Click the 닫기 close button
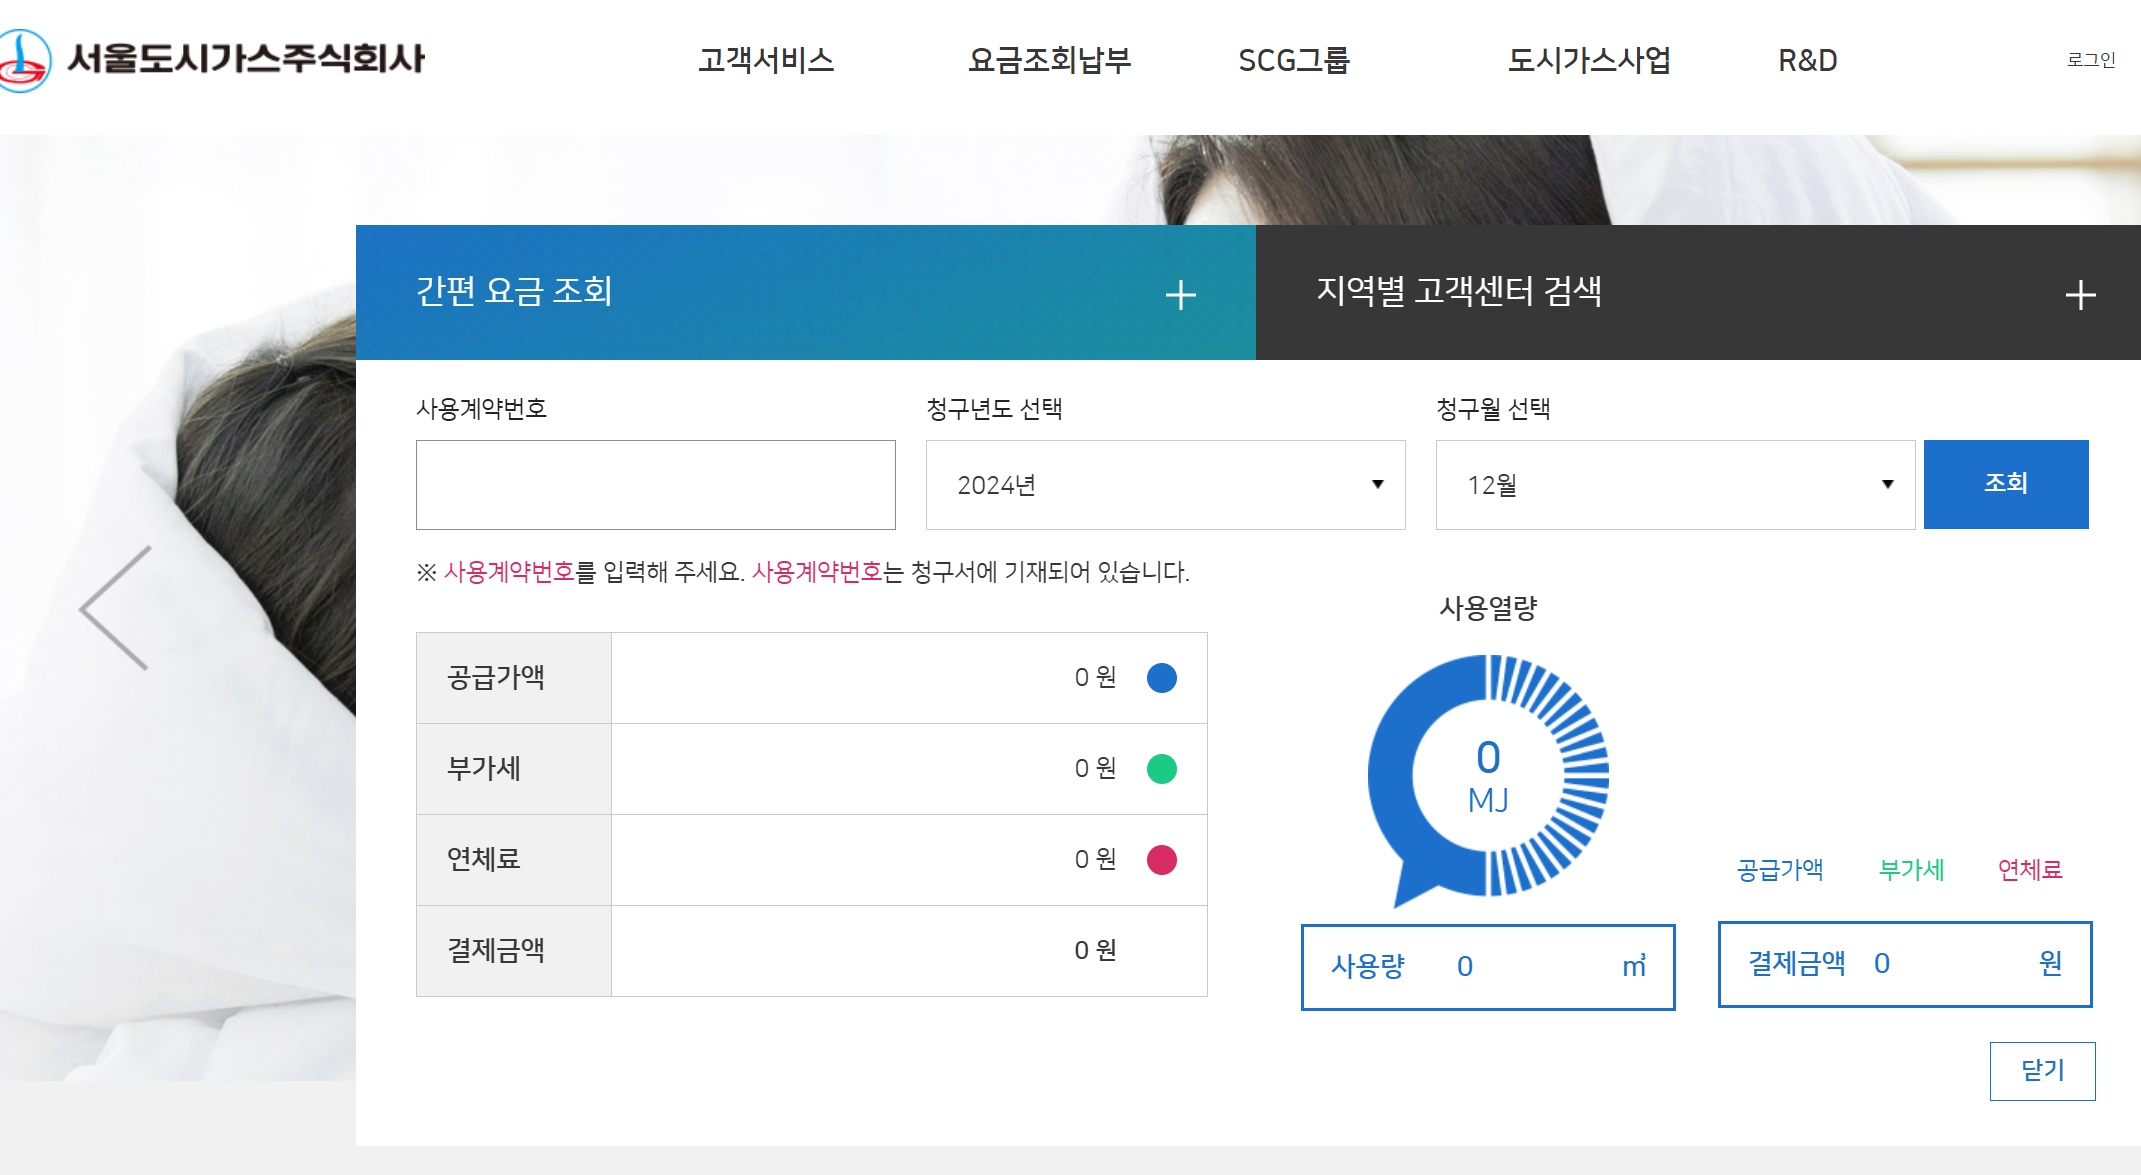Screen dimensions: 2141x1175 [x=2043, y=1069]
